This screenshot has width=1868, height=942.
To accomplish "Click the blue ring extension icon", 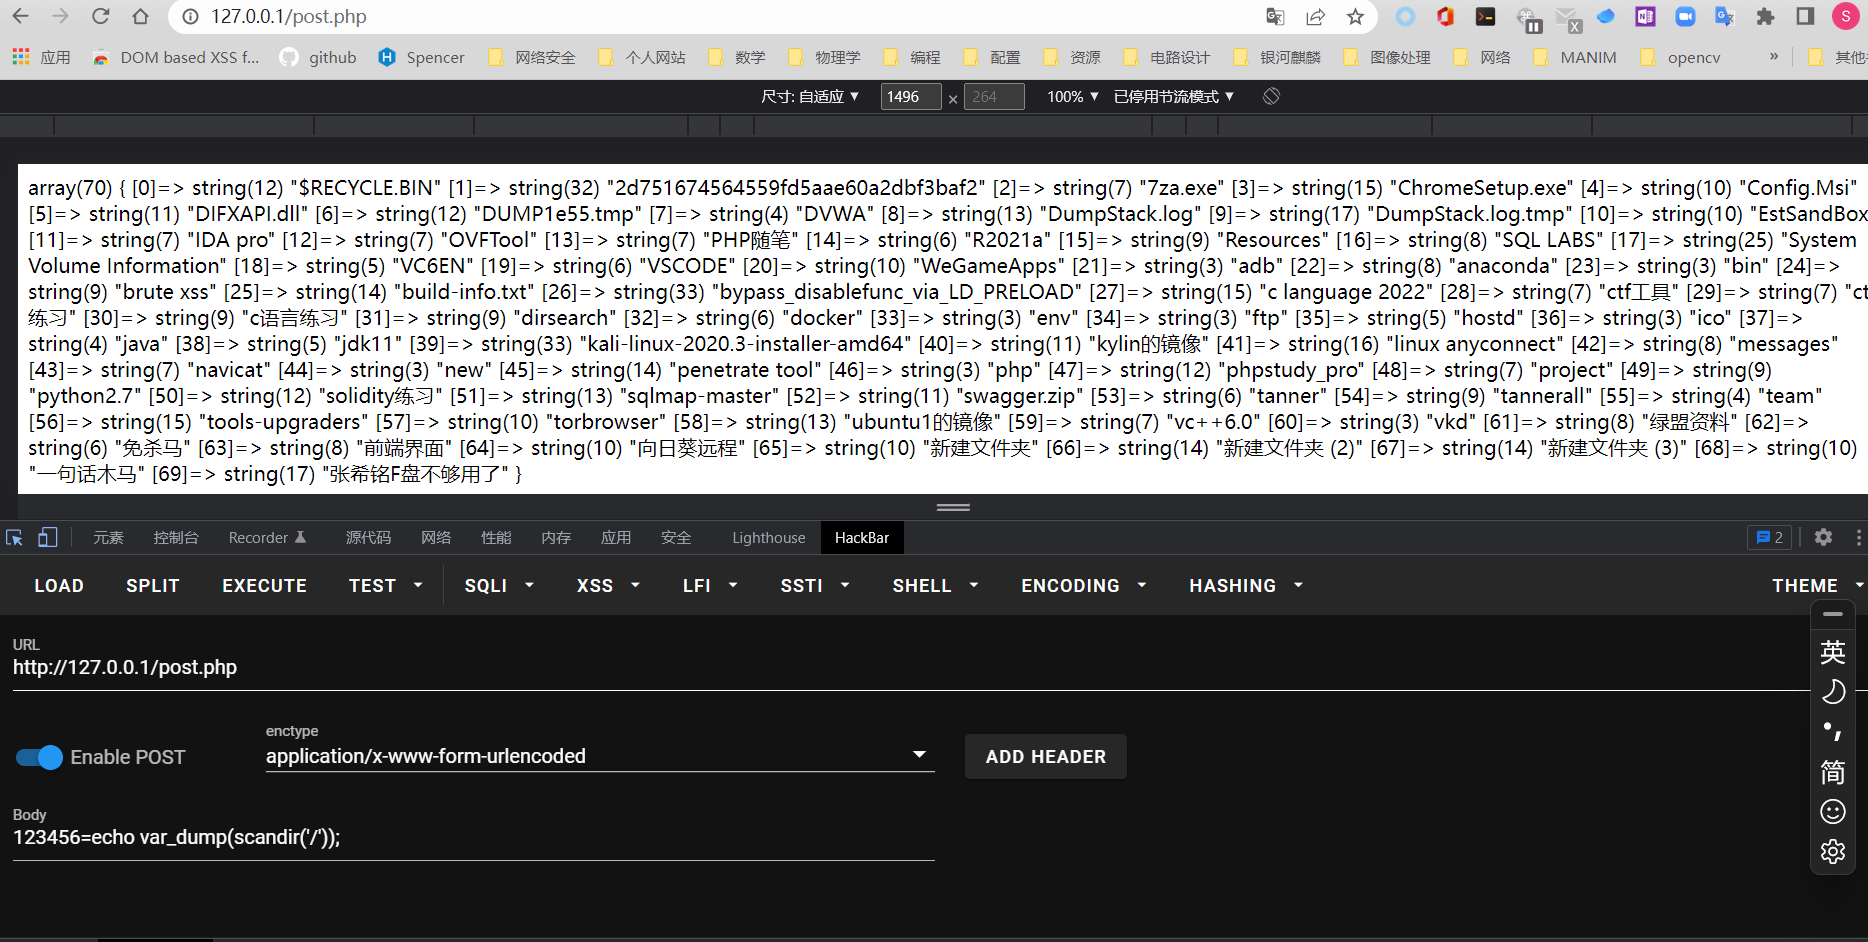I will [x=1405, y=16].
